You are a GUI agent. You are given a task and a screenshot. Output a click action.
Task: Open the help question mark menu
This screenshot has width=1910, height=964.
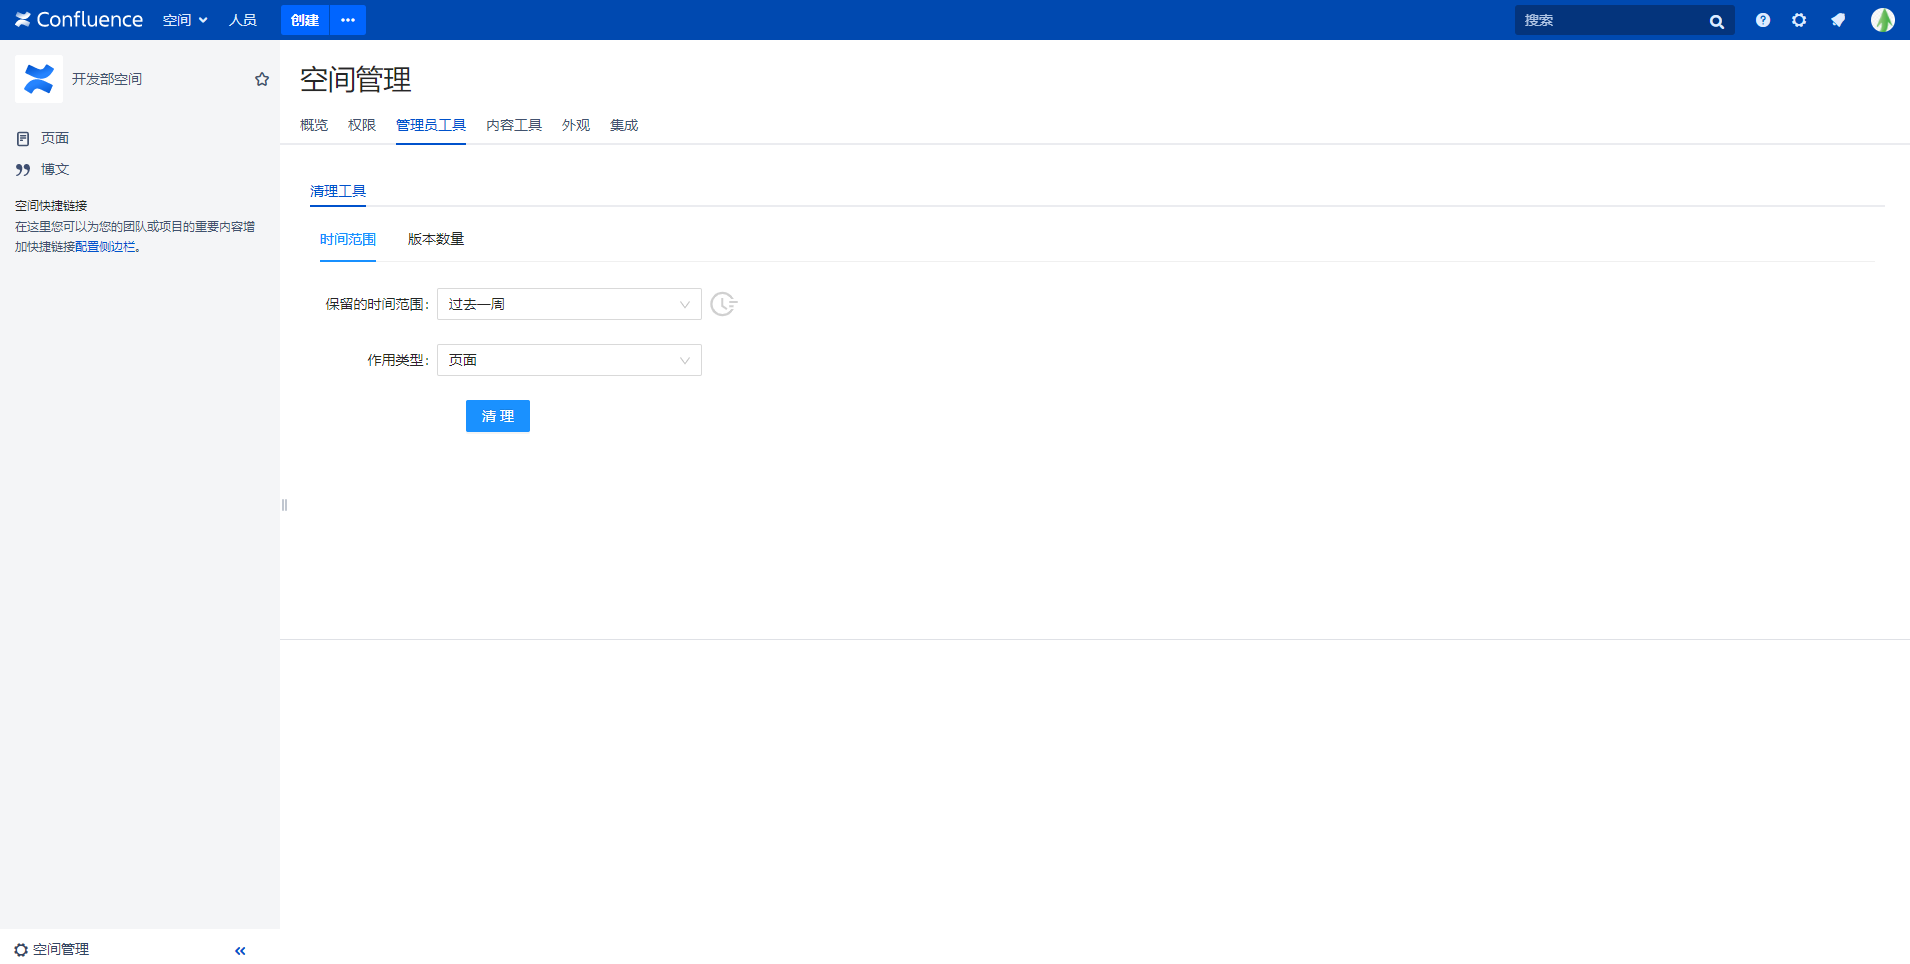1762,20
